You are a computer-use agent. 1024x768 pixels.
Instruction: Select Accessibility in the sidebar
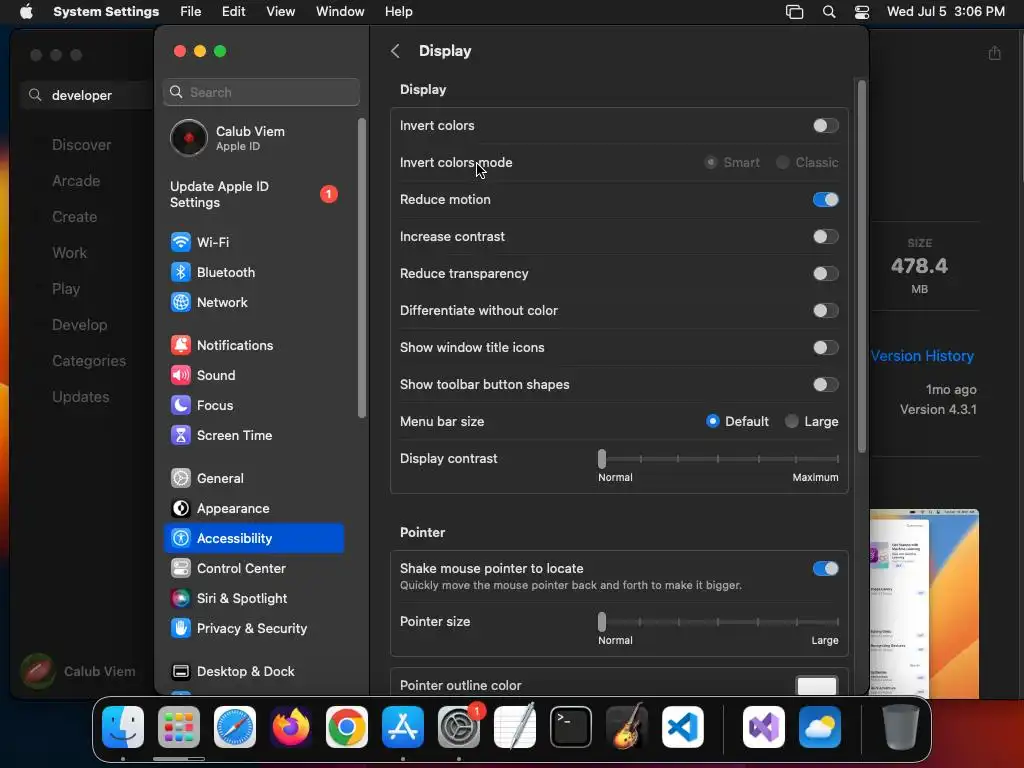coord(253,539)
